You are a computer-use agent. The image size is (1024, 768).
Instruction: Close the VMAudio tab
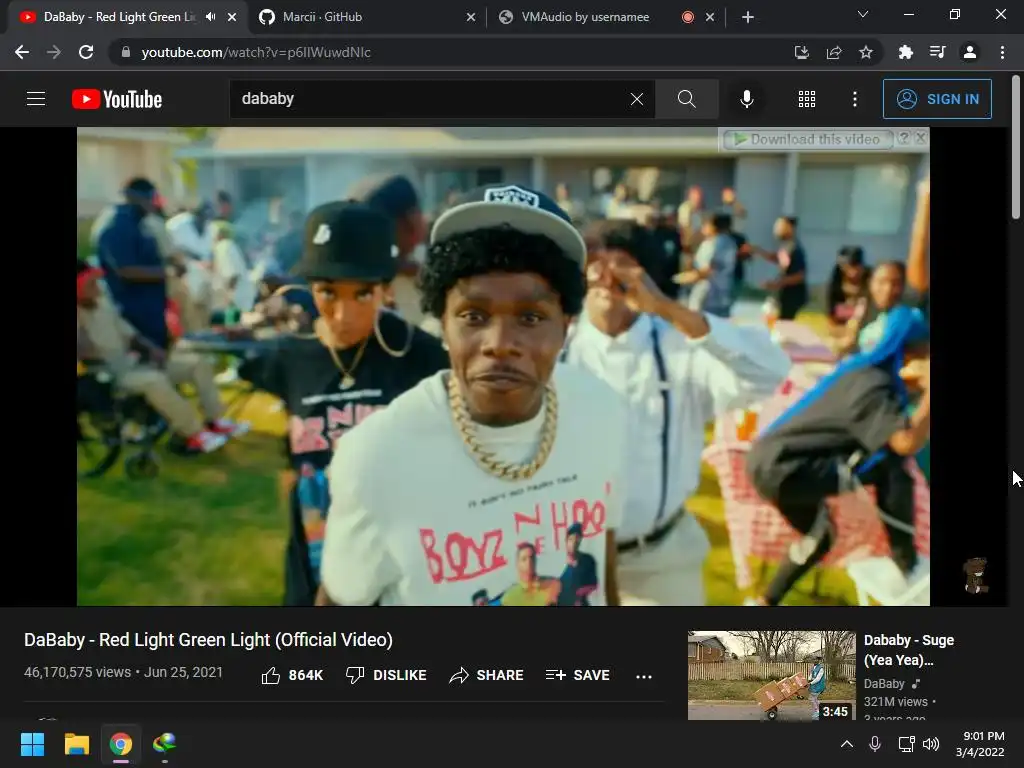tap(710, 17)
